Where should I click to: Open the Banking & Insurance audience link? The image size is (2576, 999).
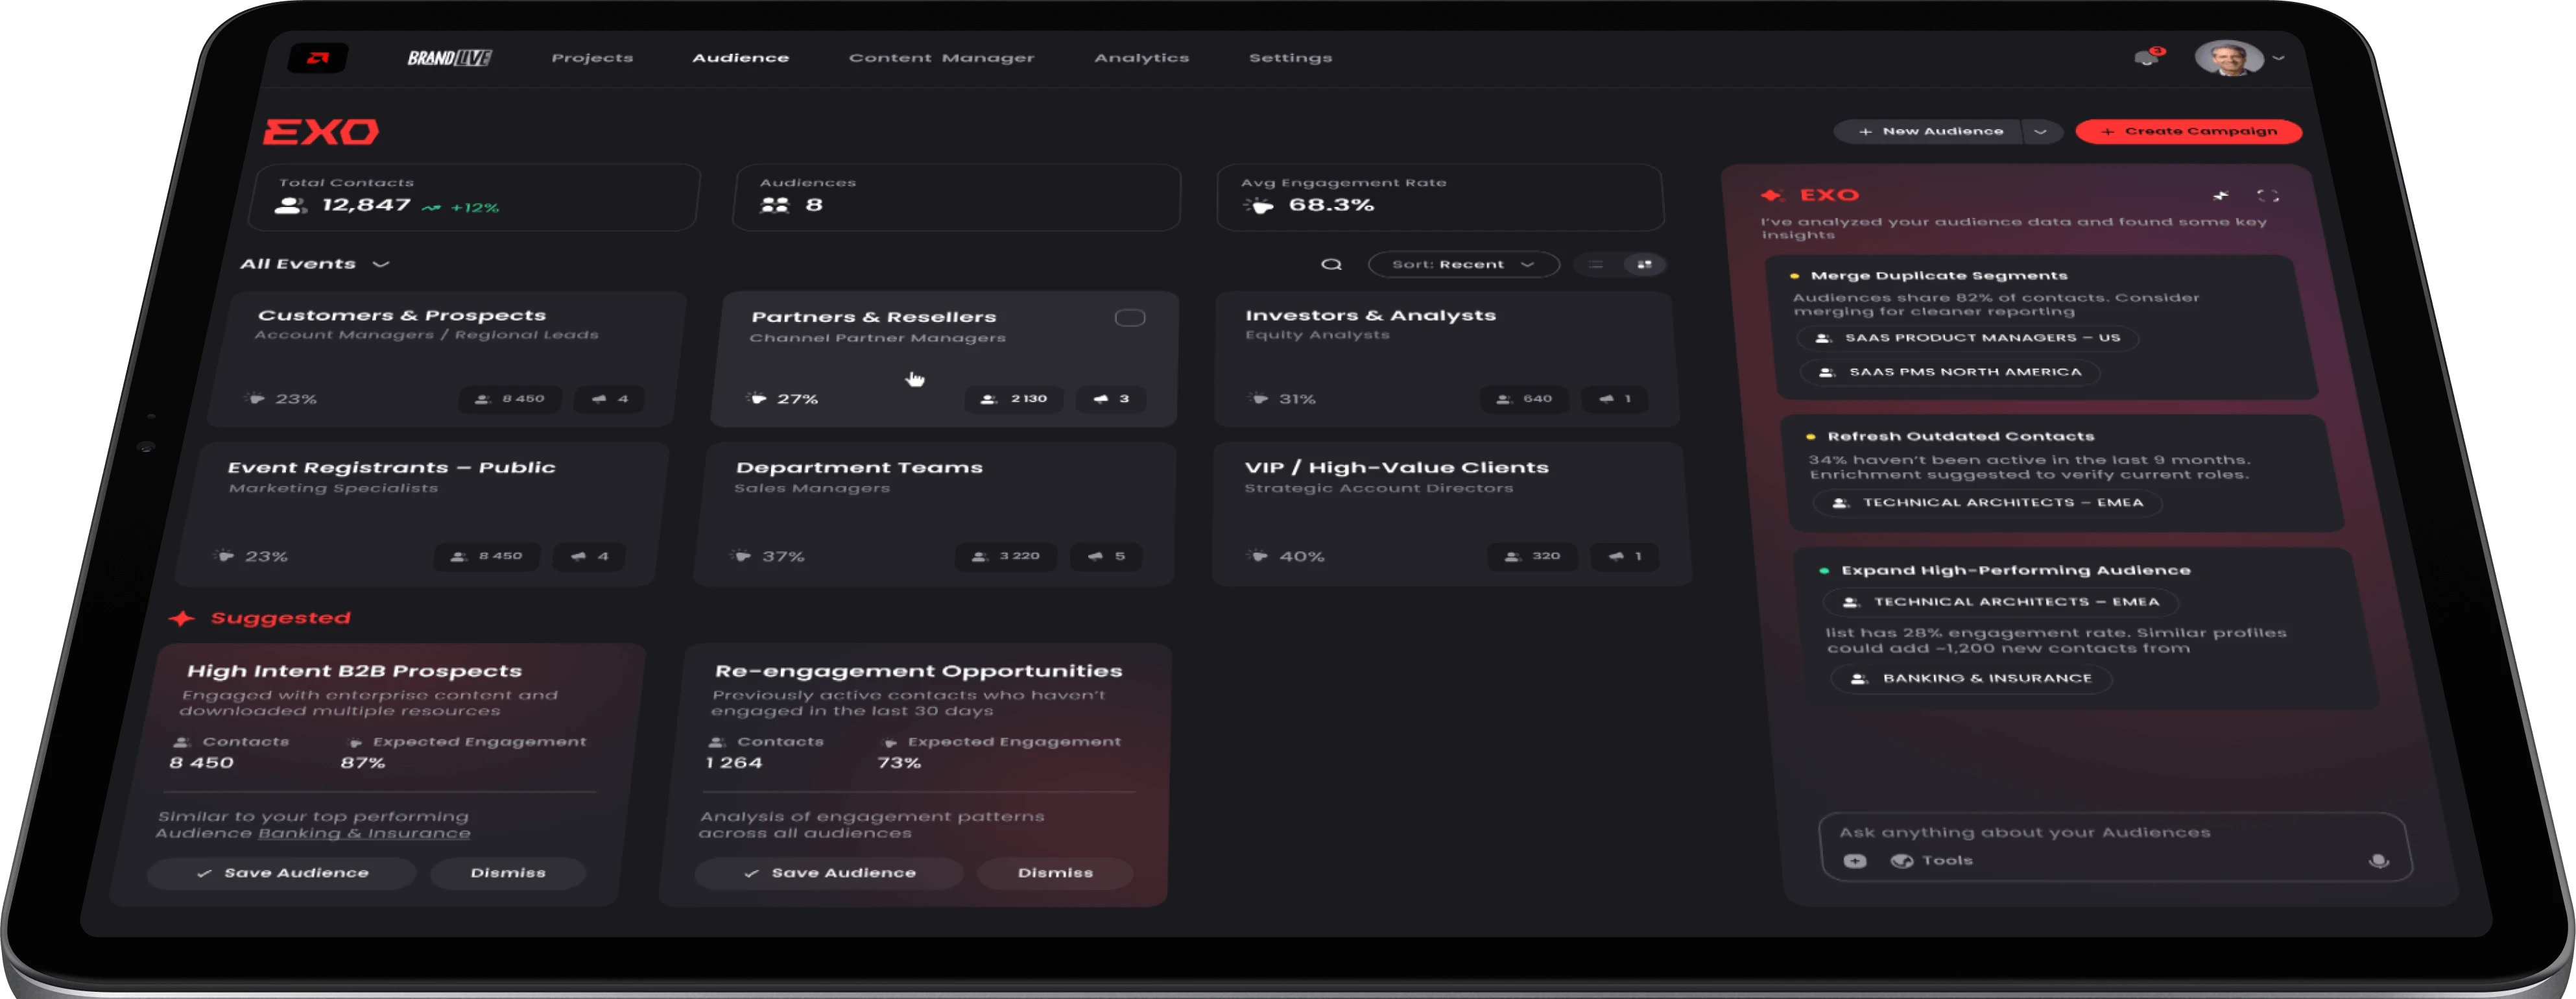click(364, 834)
